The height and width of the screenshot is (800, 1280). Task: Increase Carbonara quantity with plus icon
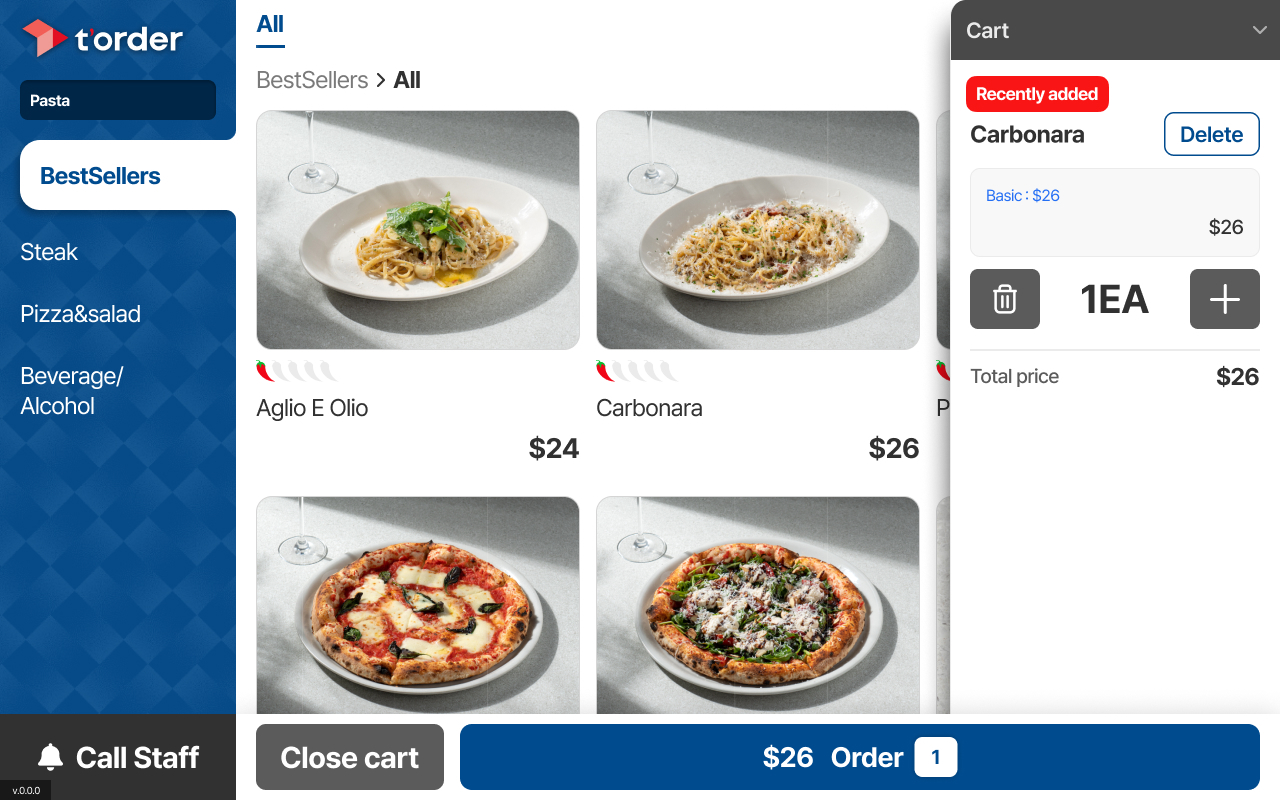point(1224,299)
